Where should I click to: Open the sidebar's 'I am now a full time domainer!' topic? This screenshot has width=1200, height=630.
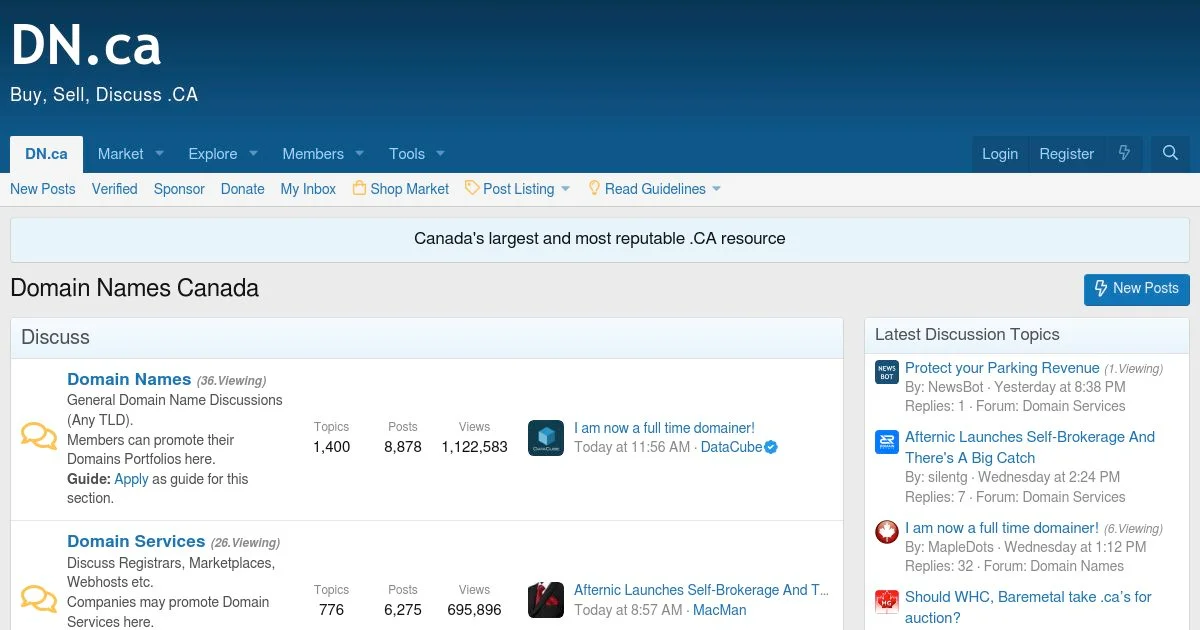1002,528
